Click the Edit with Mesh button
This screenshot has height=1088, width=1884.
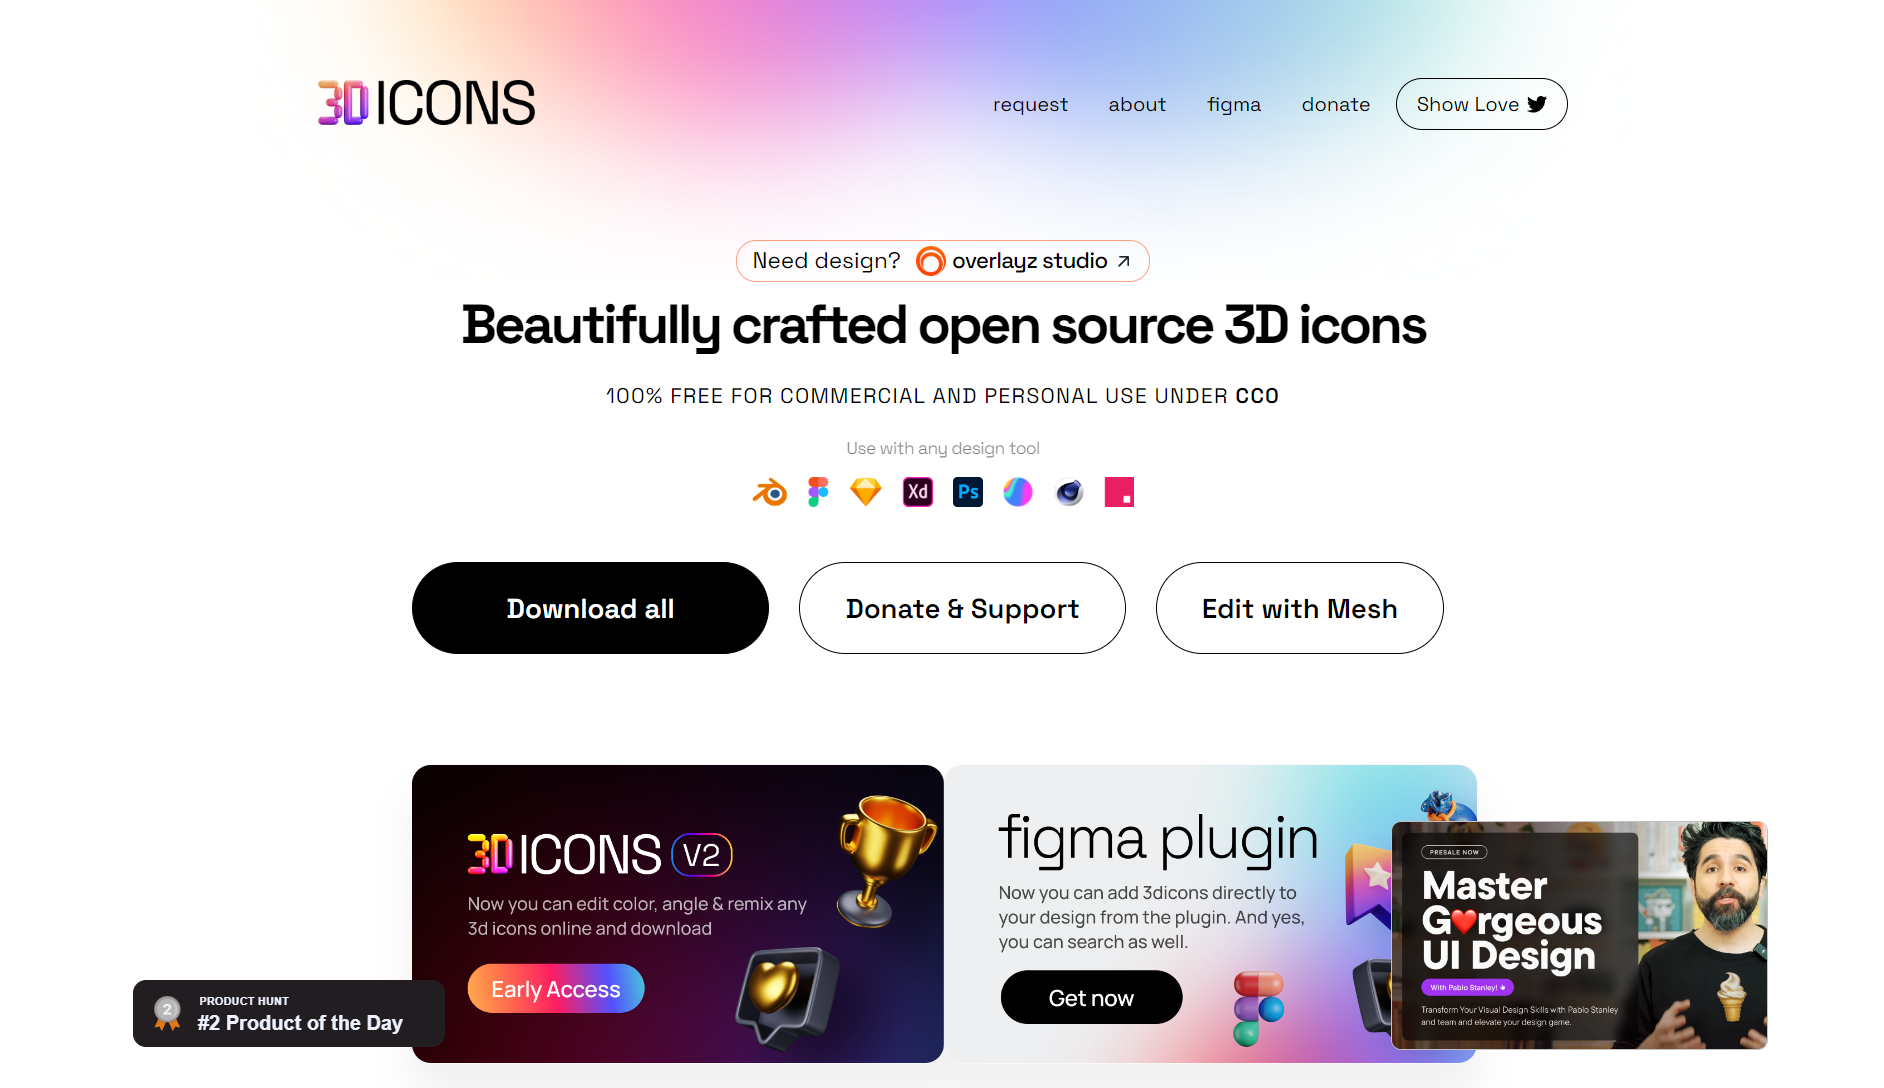(x=1300, y=608)
